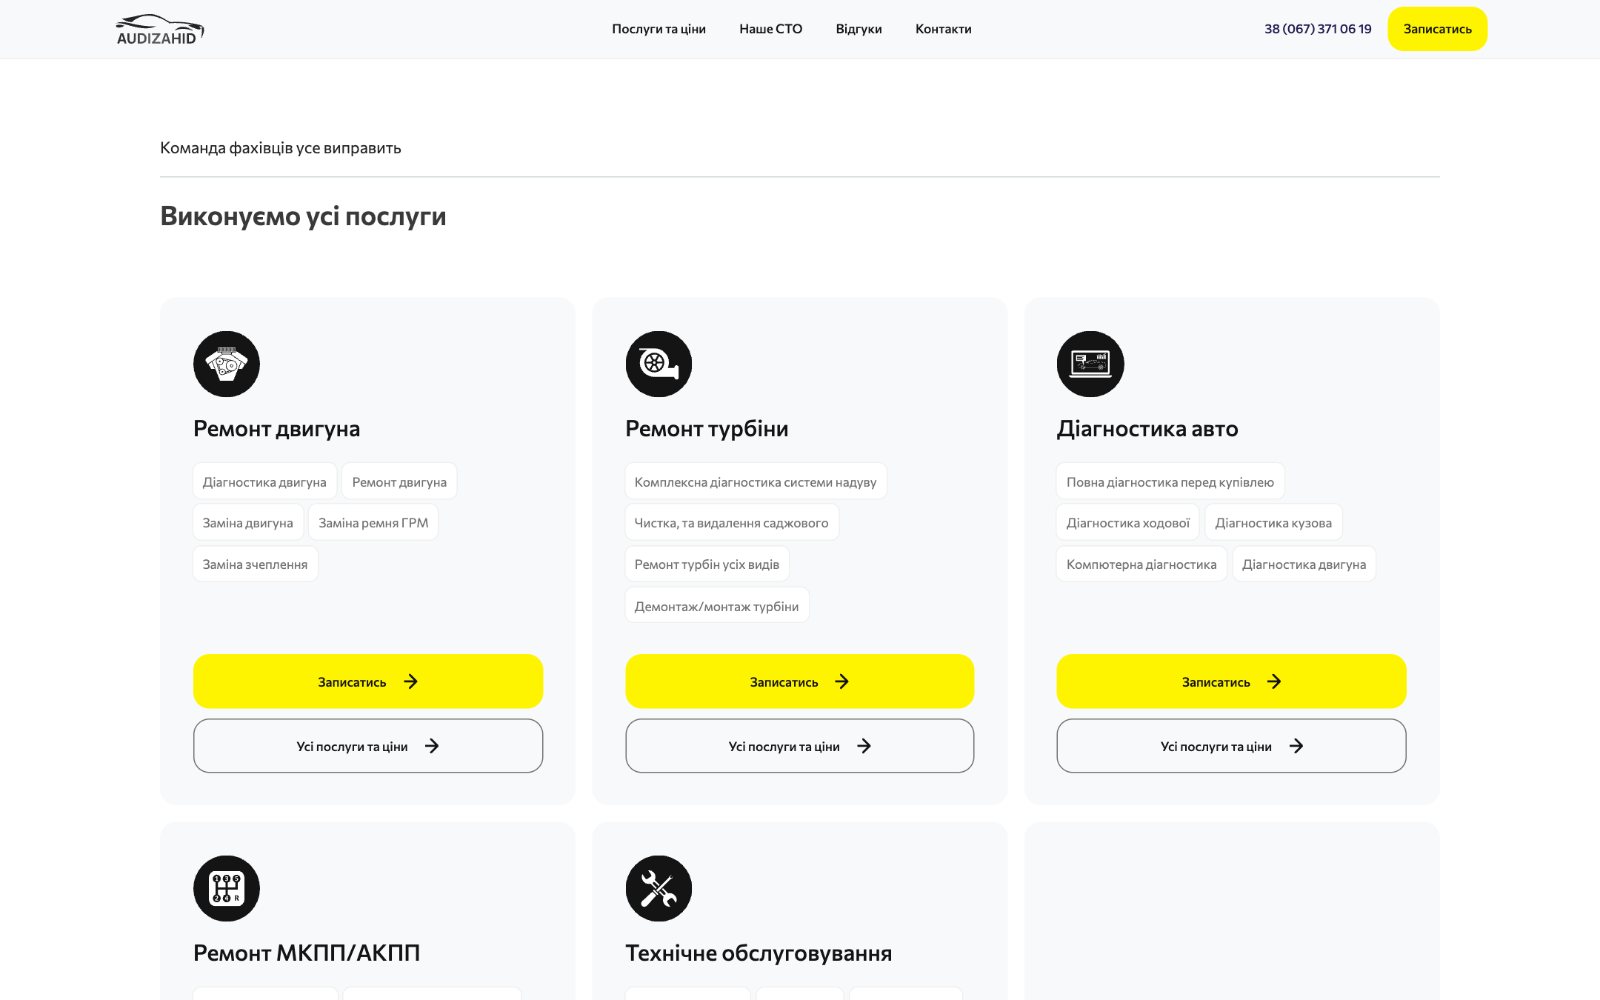Open the Наше СТО menu item
Screen dimensions: 1600x1000
click(x=771, y=29)
